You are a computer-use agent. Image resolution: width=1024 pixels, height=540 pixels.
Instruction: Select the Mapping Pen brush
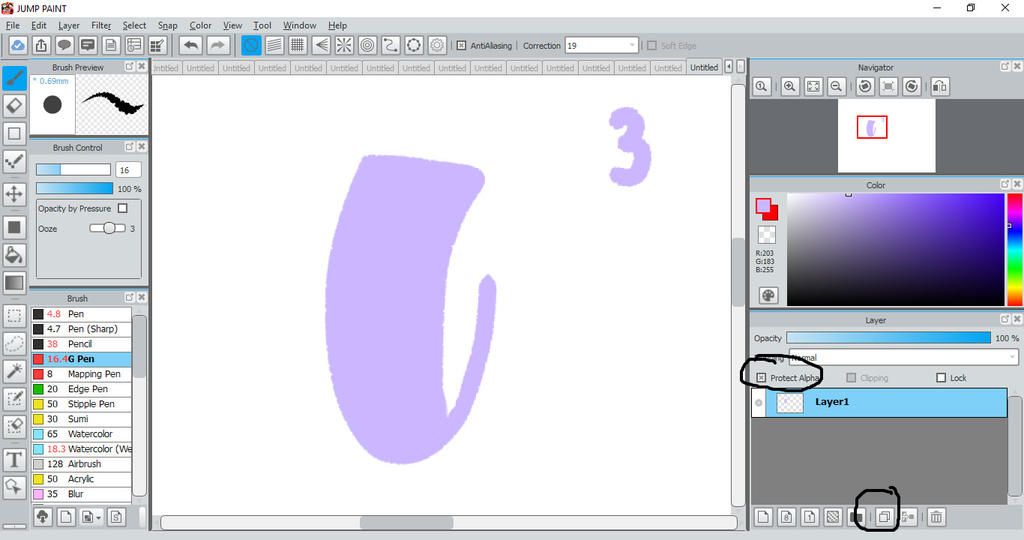(82, 374)
